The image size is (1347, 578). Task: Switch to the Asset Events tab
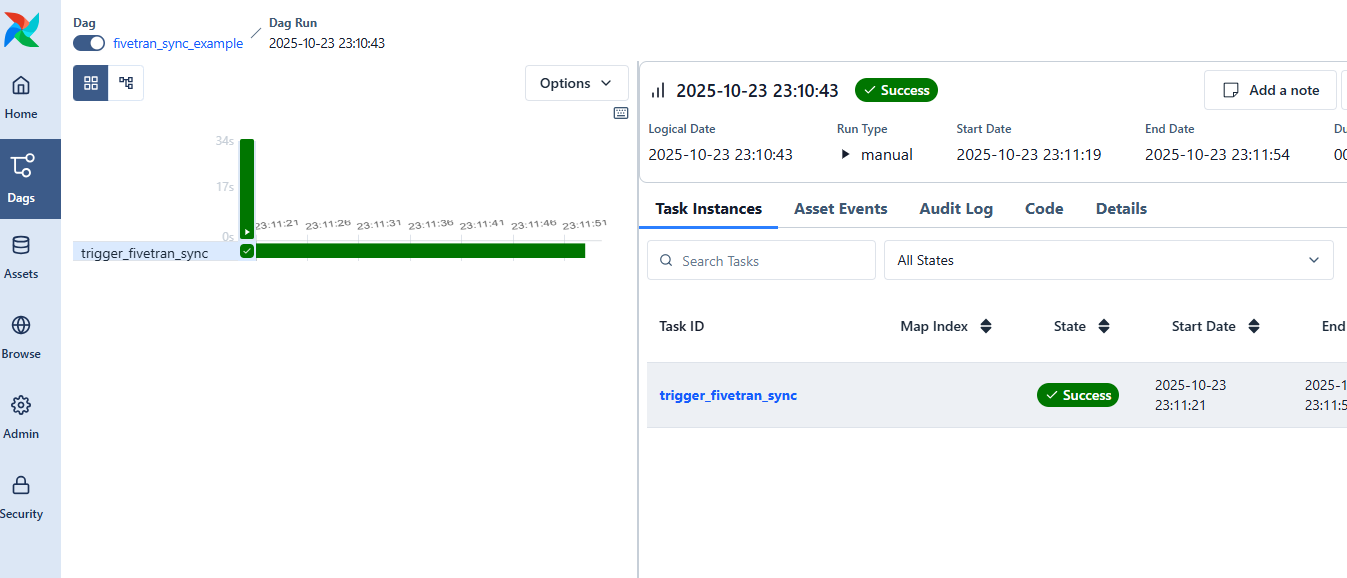pos(841,209)
